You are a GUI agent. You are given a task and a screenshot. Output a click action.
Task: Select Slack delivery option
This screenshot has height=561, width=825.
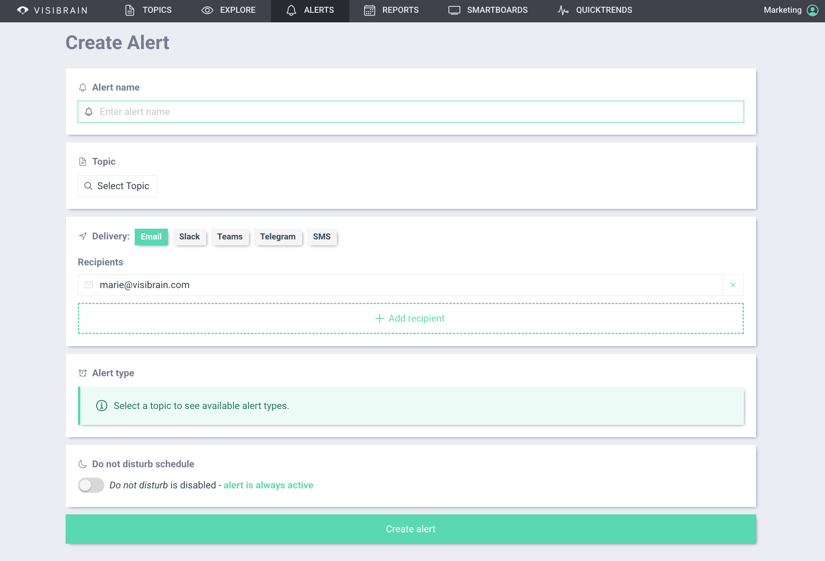point(189,237)
